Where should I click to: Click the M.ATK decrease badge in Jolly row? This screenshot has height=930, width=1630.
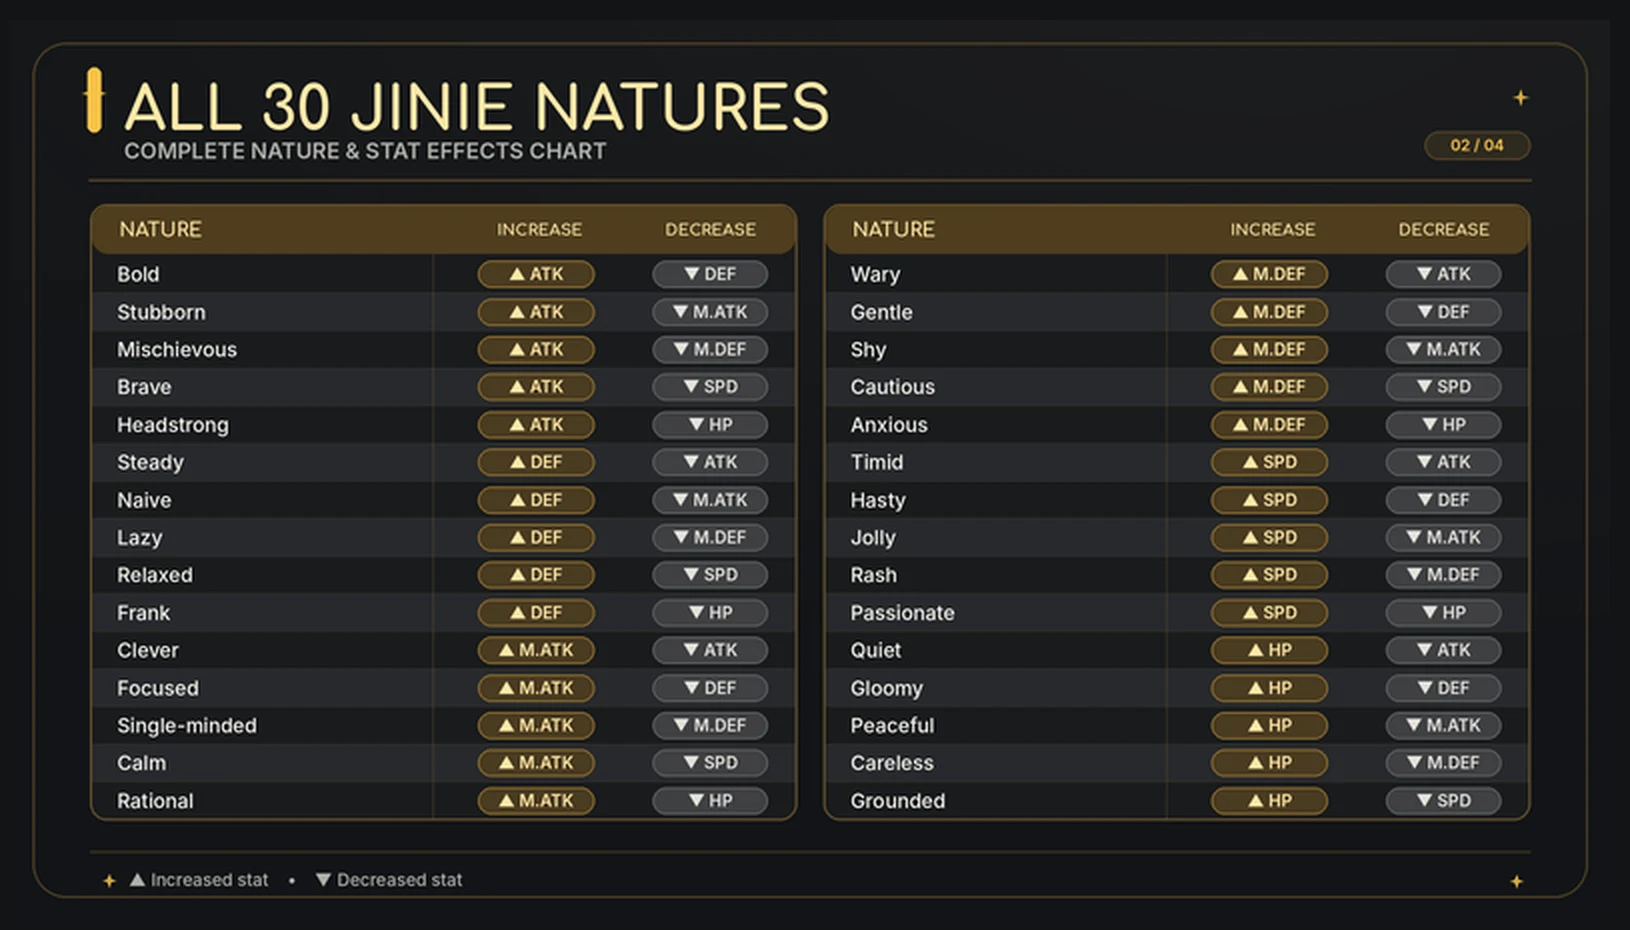point(1443,538)
